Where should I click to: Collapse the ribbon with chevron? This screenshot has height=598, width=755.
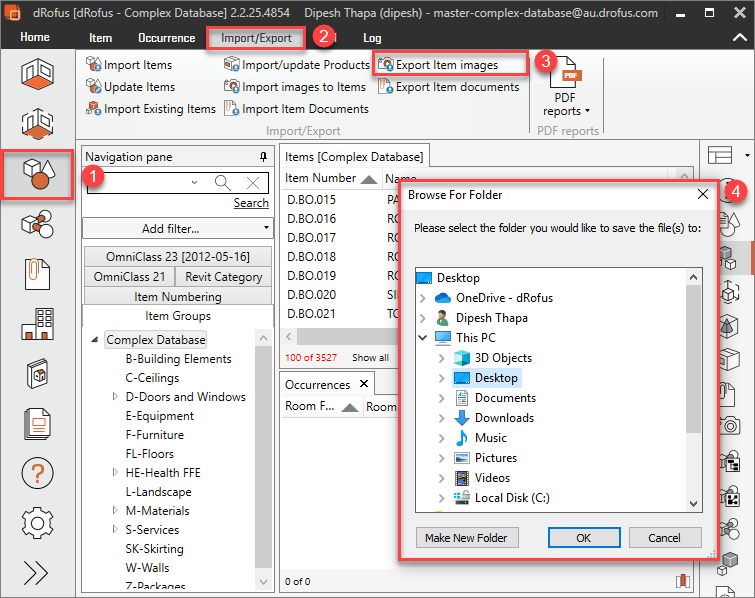(740, 38)
